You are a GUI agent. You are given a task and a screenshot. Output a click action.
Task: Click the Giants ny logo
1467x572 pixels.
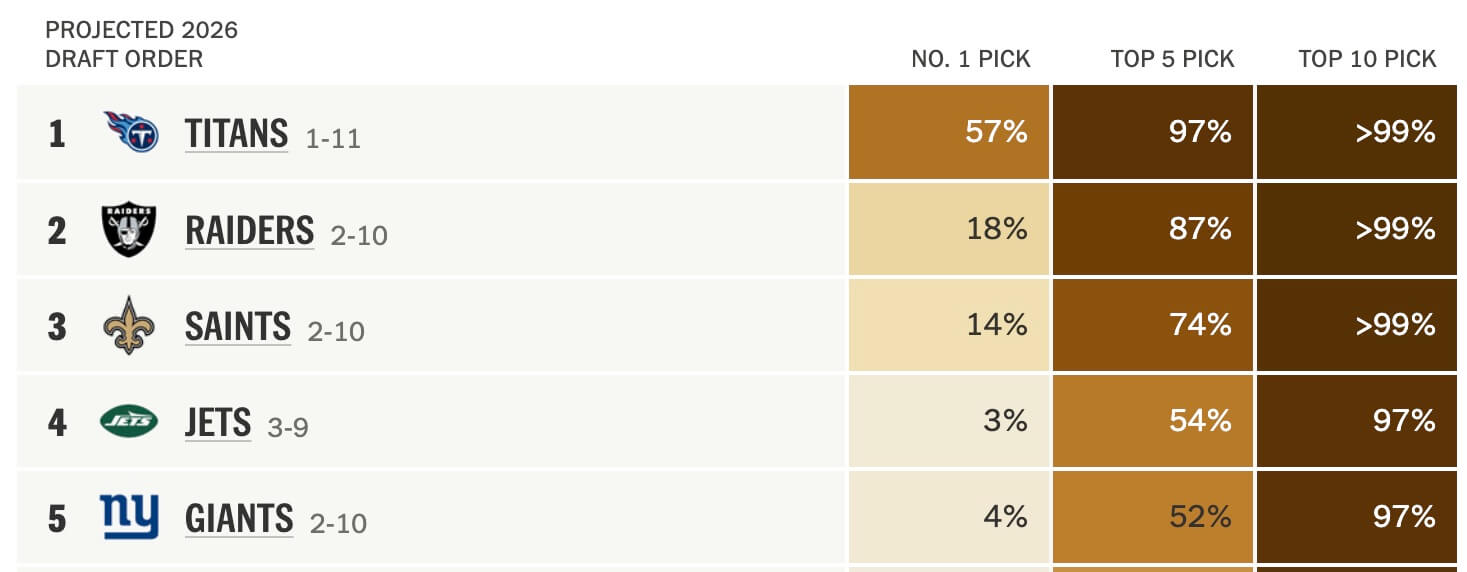tap(129, 517)
